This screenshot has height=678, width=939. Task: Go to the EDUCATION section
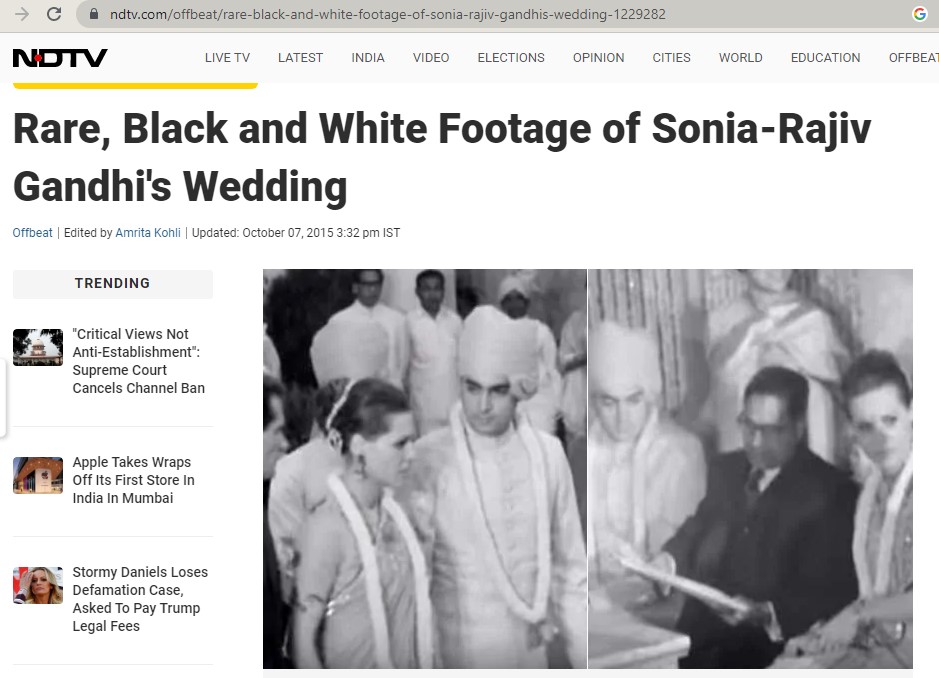pyautogui.click(x=825, y=57)
